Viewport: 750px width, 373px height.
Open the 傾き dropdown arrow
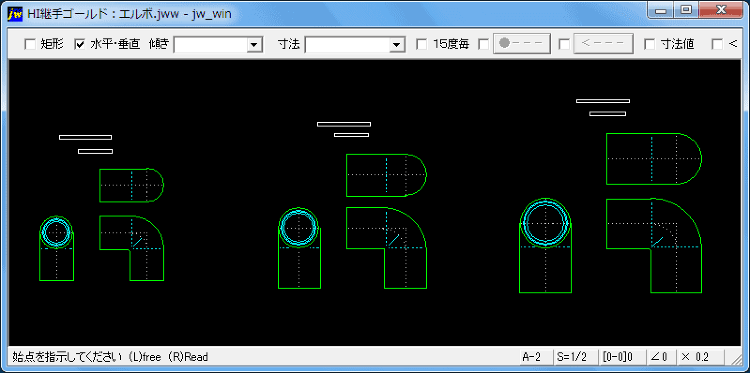[x=254, y=45]
